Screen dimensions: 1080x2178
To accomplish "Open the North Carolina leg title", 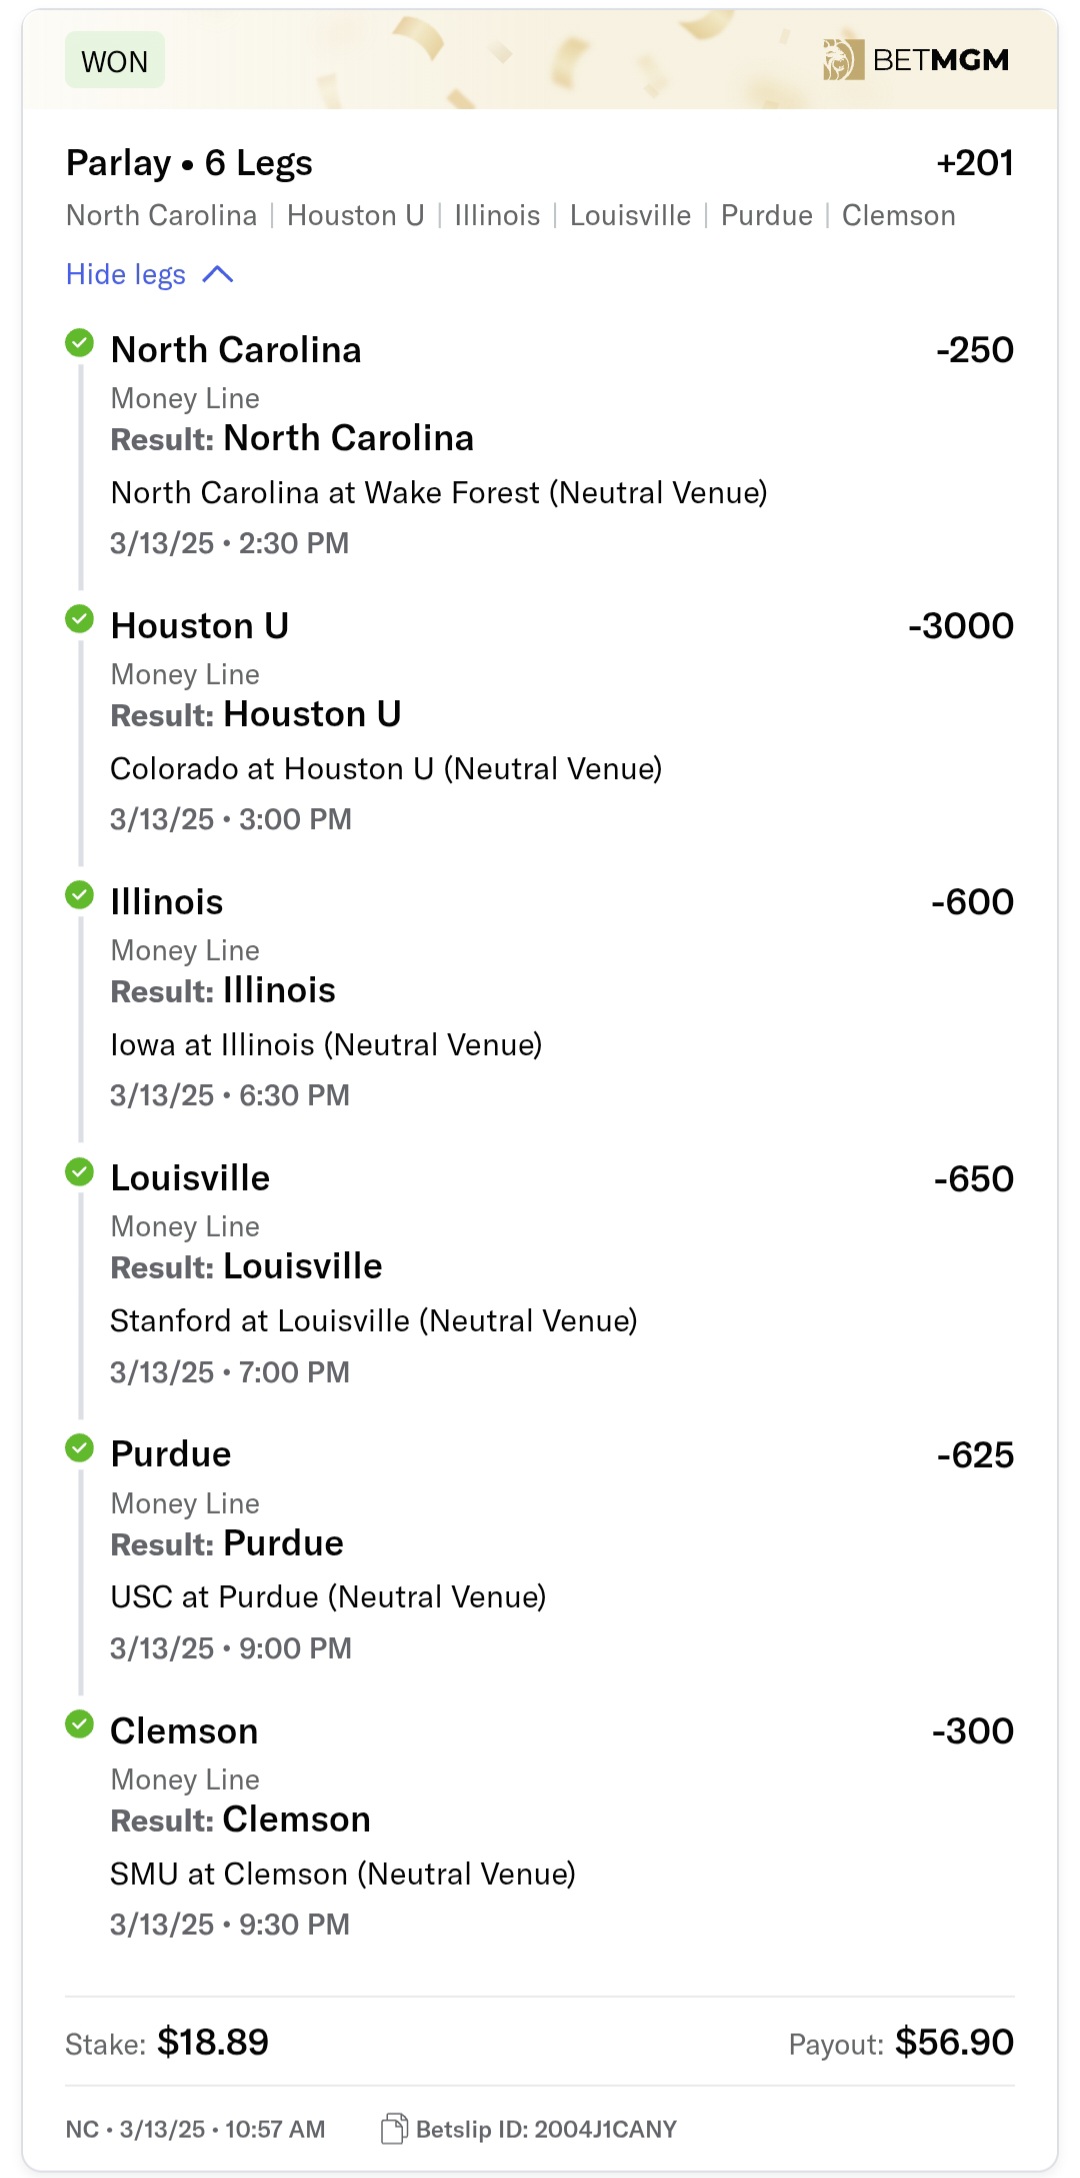I will pyautogui.click(x=236, y=350).
